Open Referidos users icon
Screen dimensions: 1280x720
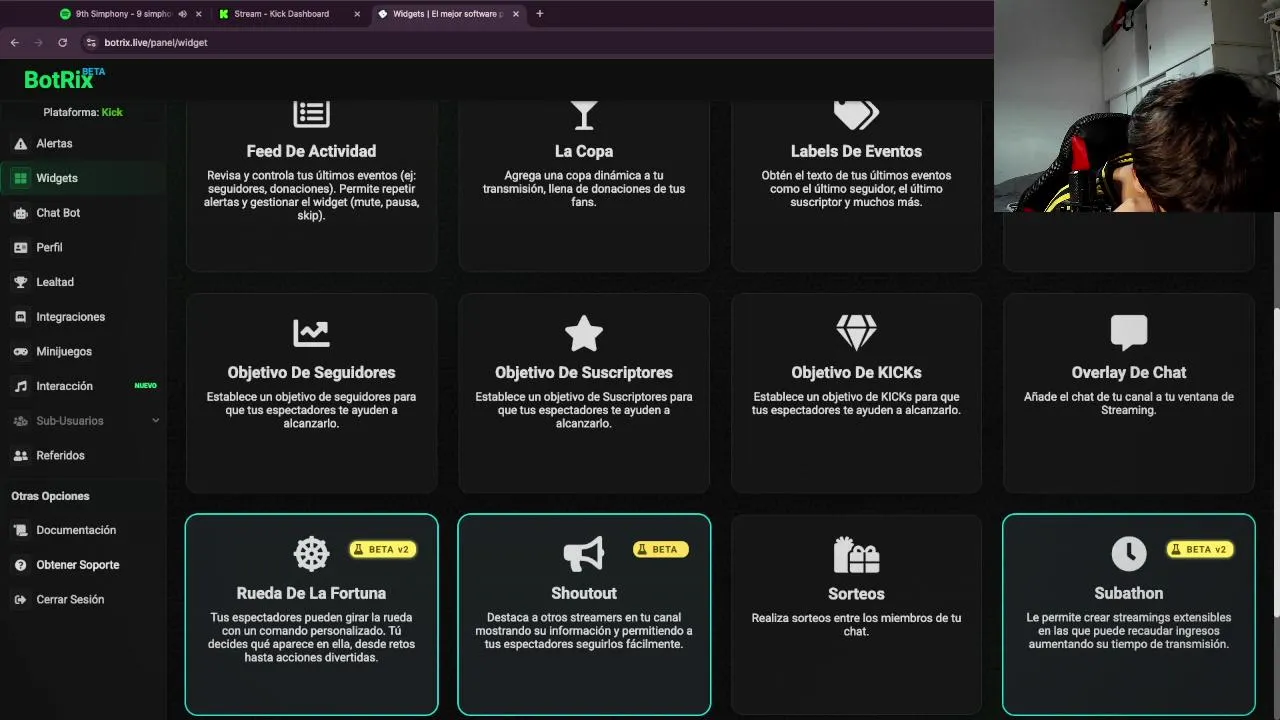tap(20, 455)
